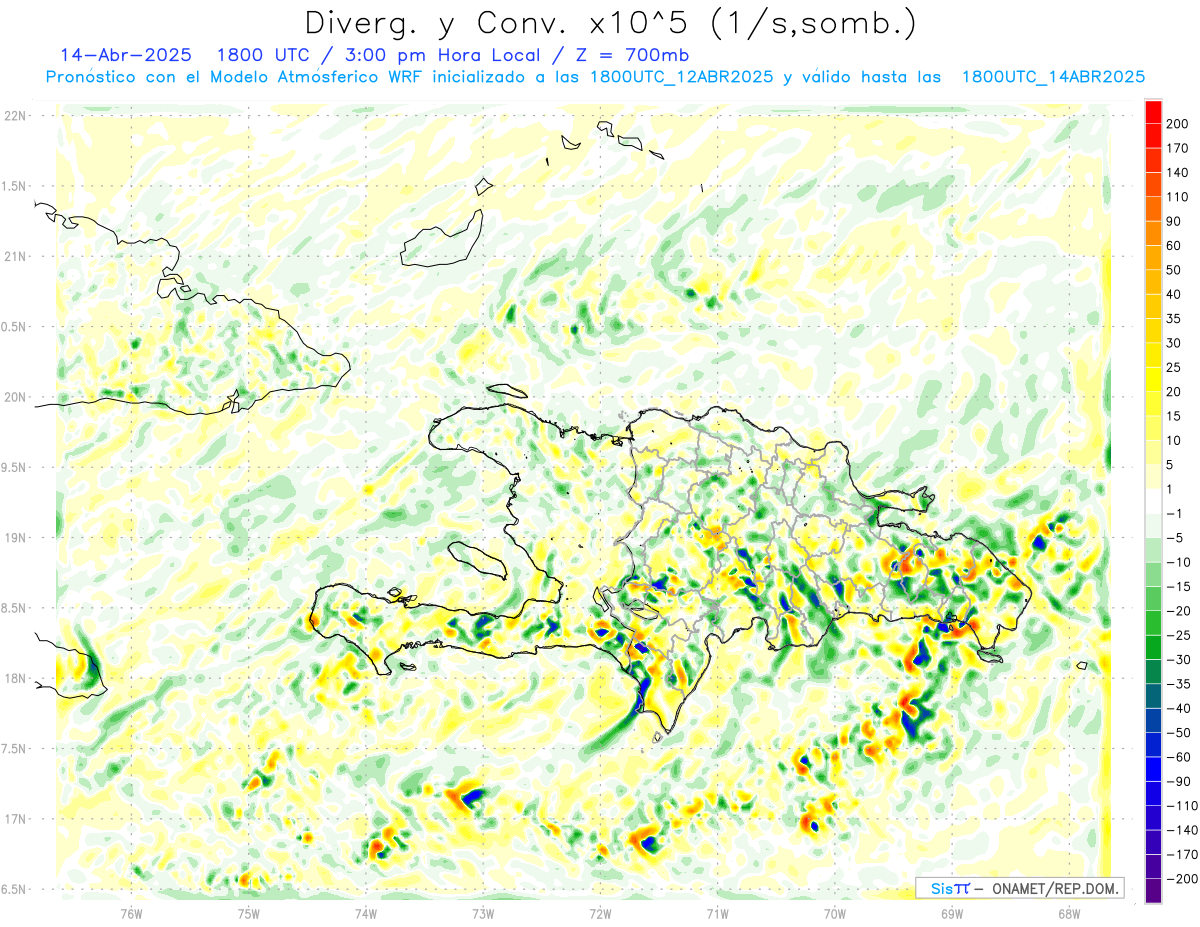Click the negative 5 color bar value

(1175, 538)
